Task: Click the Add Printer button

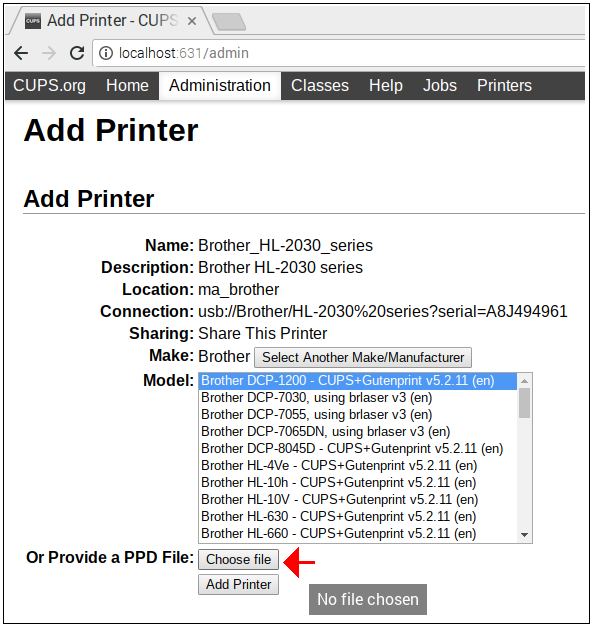Action: click(239, 585)
